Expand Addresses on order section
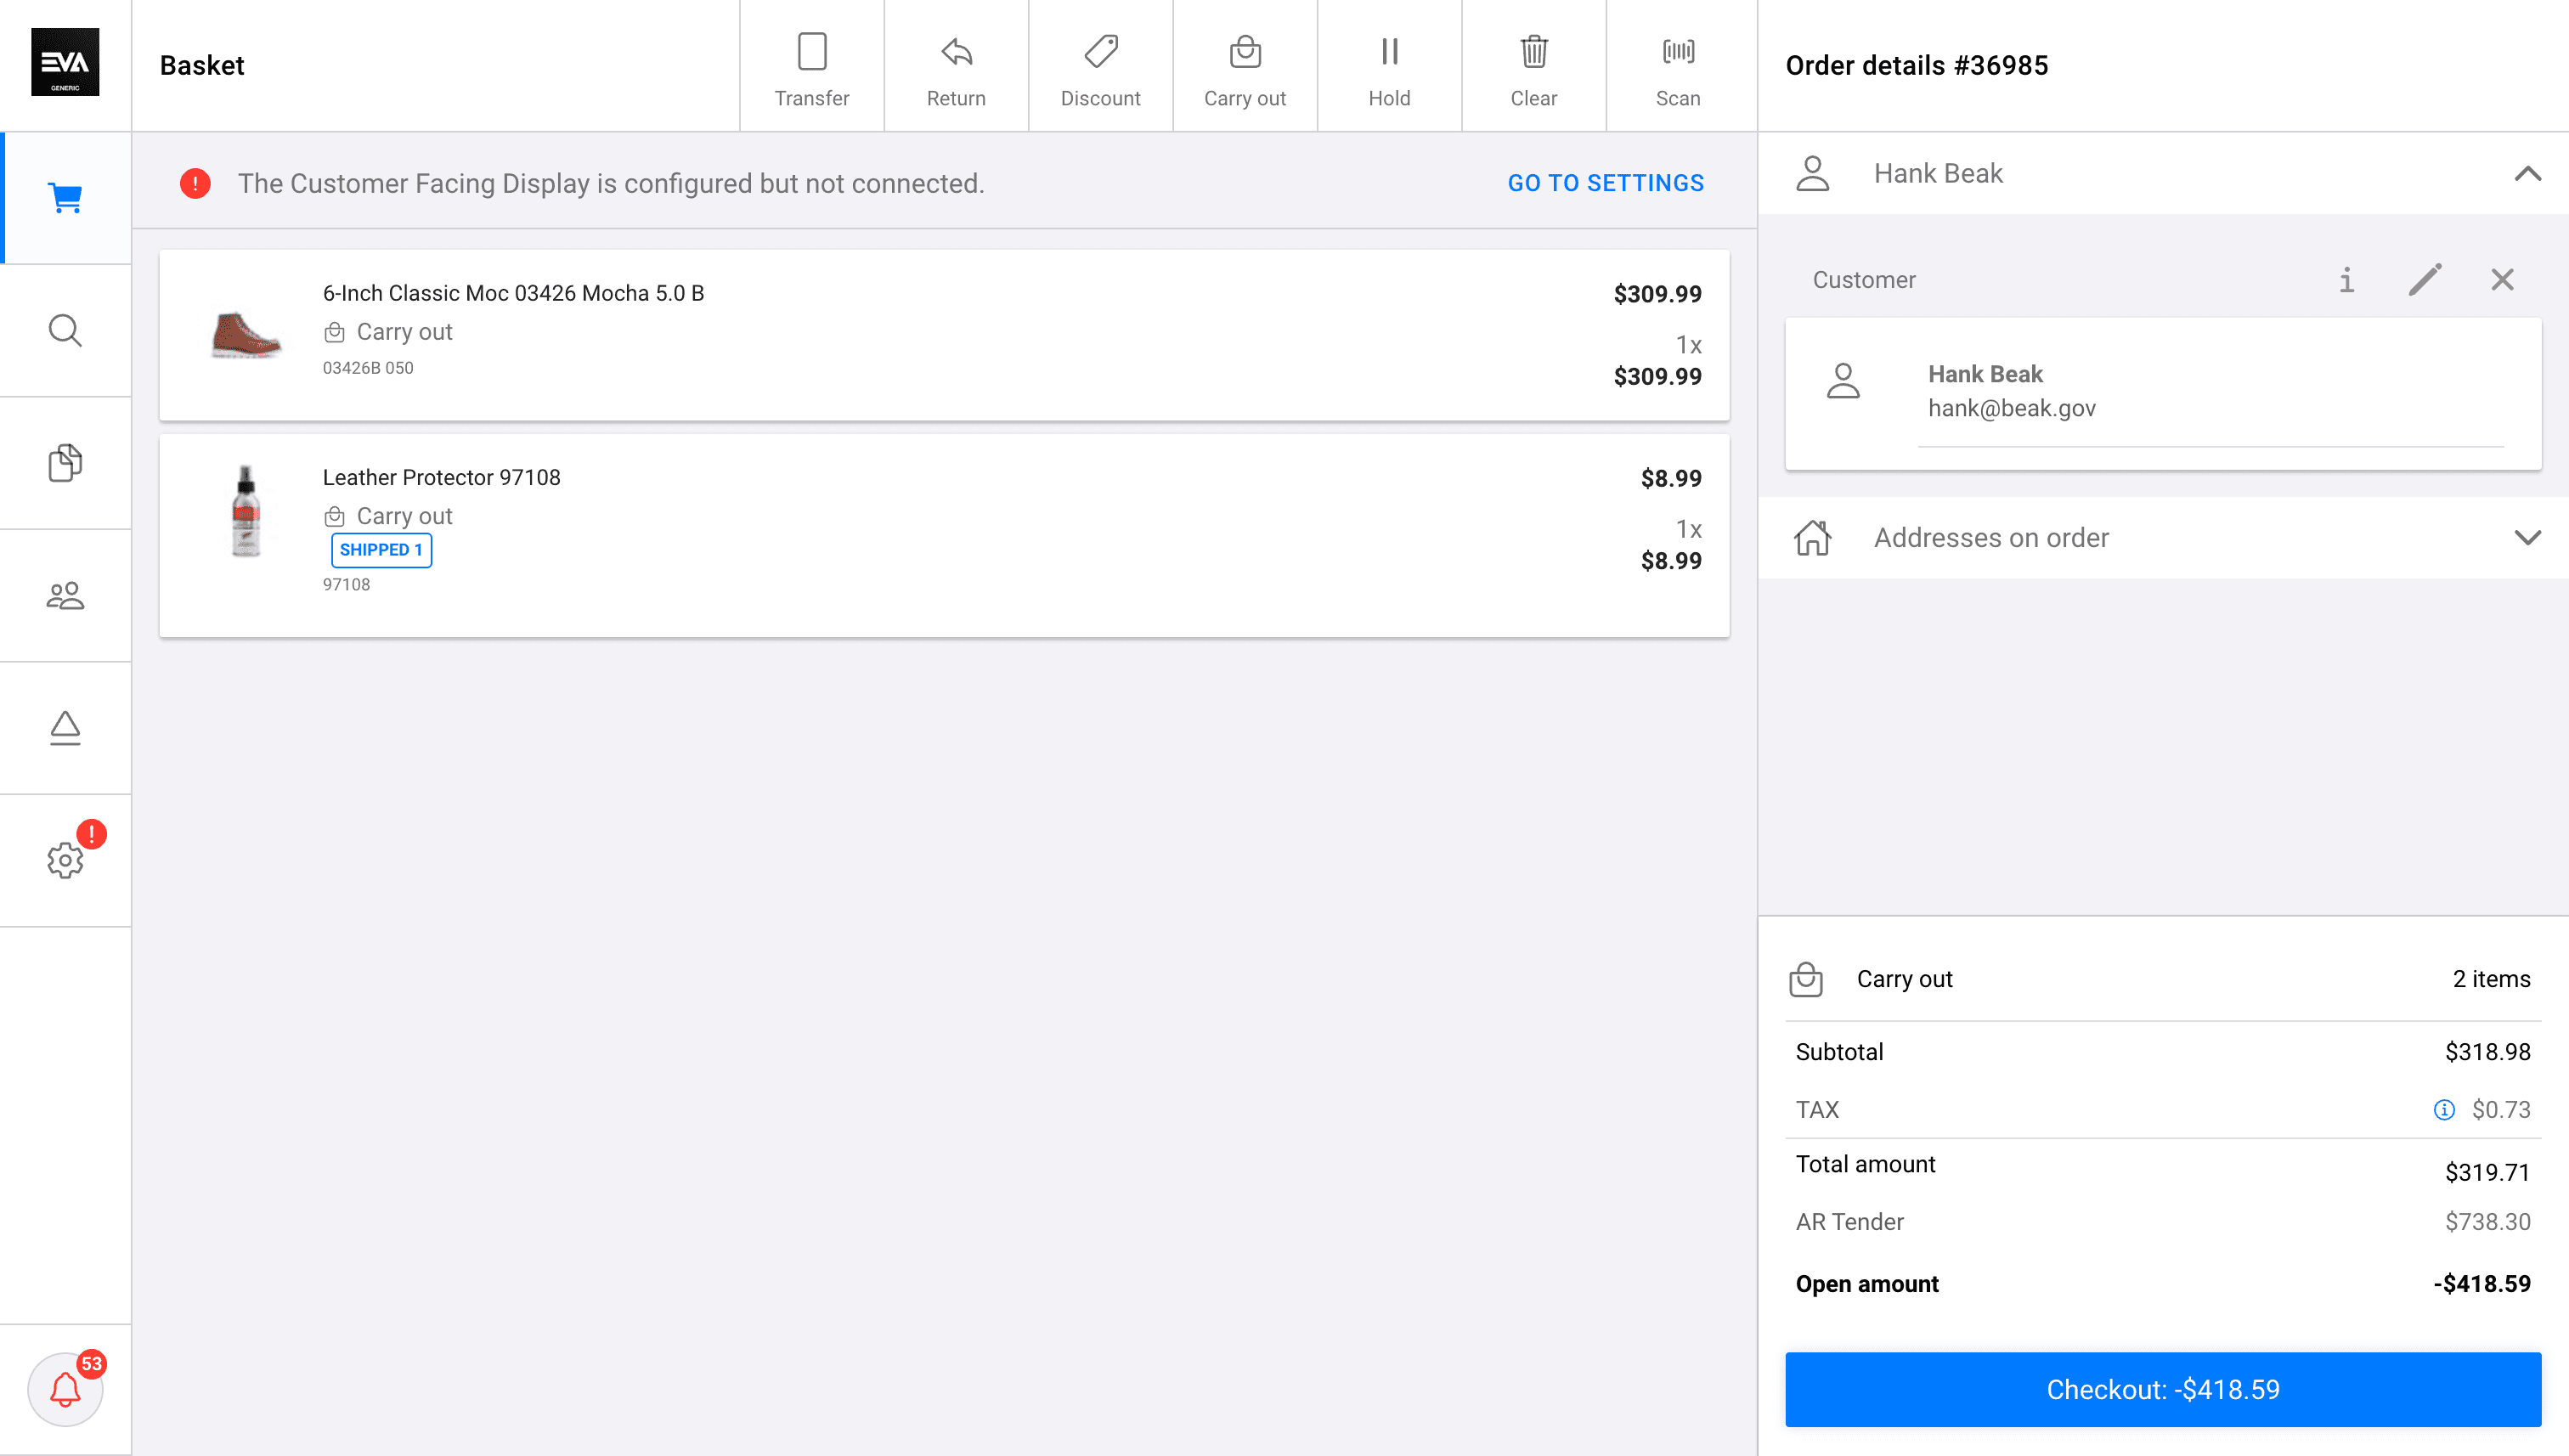 (2527, 538)
